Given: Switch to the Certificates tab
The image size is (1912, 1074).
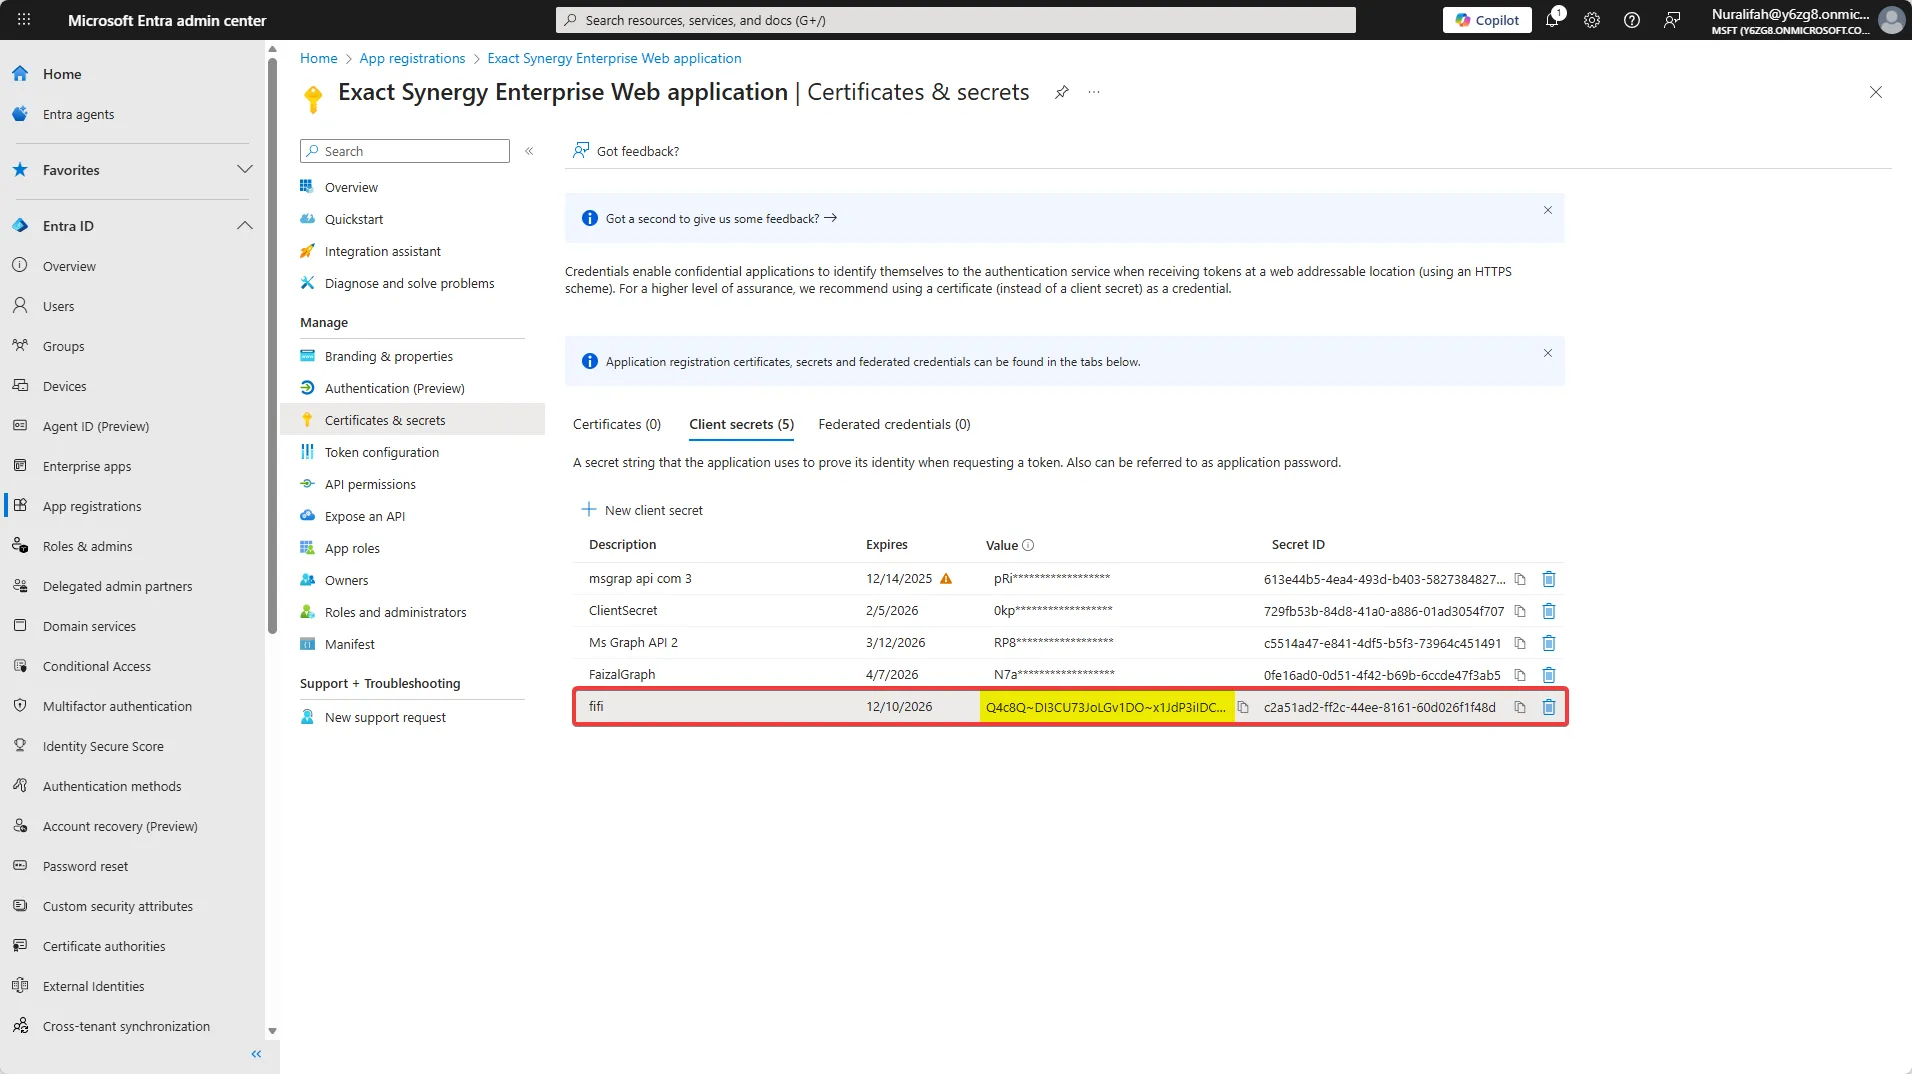Looking at the screenshot, I should 616,424.
